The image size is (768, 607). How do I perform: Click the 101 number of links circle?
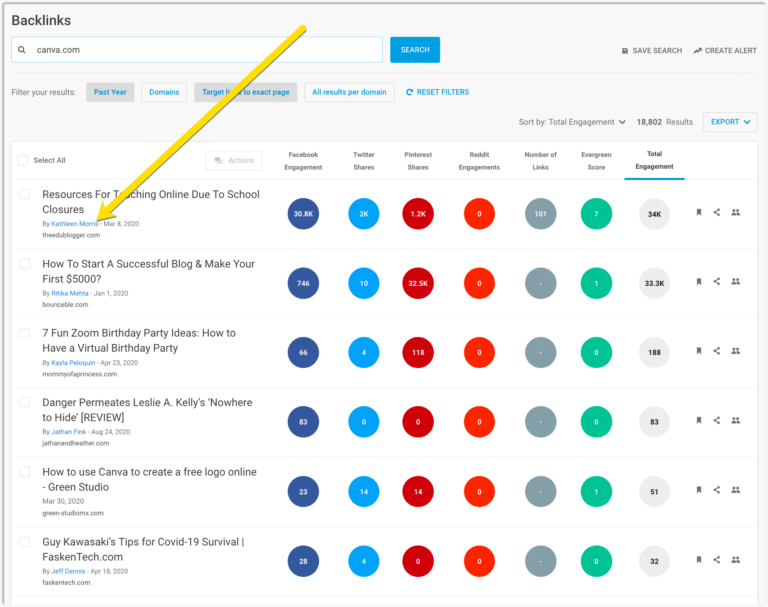point(540,214)
